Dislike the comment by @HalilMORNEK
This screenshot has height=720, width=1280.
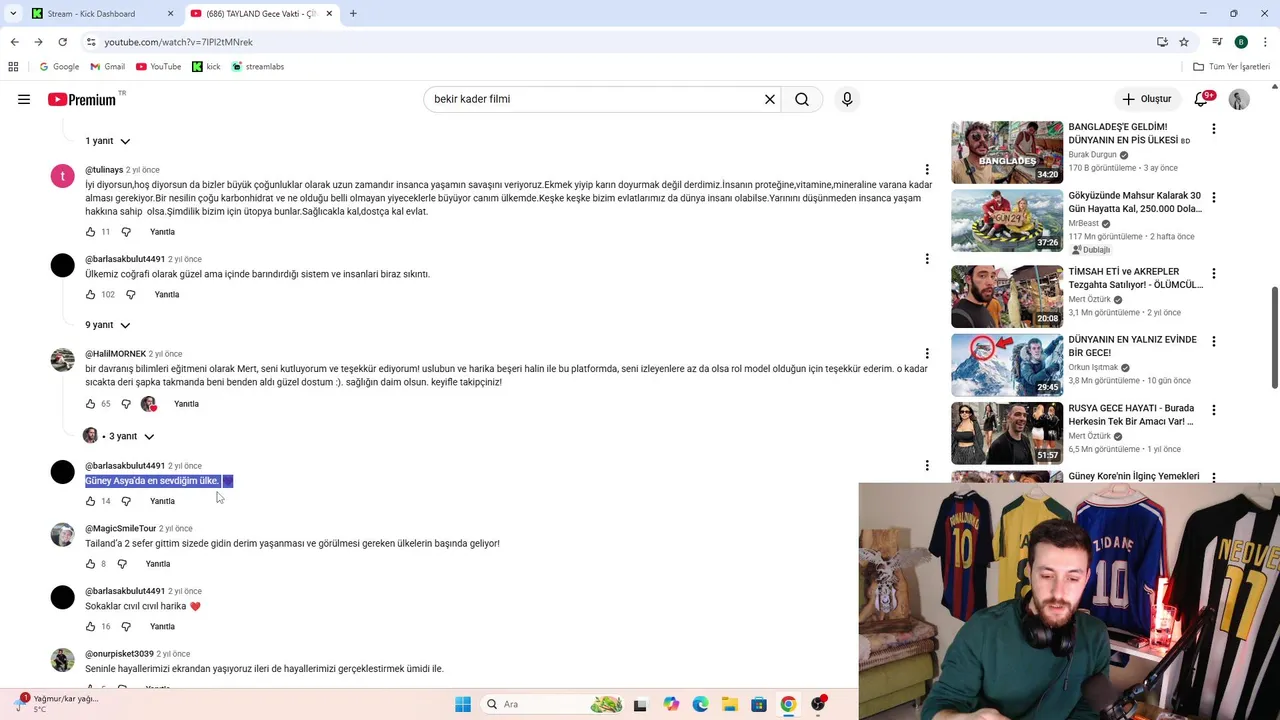[126, 404]
